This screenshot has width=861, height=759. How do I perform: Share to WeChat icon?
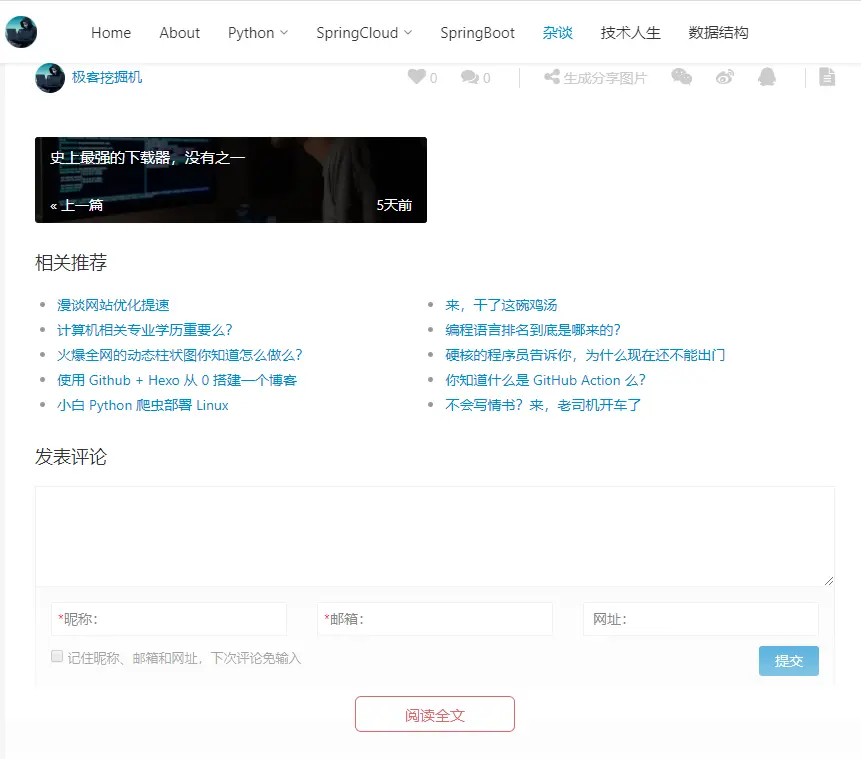click(x=681, y=77)
